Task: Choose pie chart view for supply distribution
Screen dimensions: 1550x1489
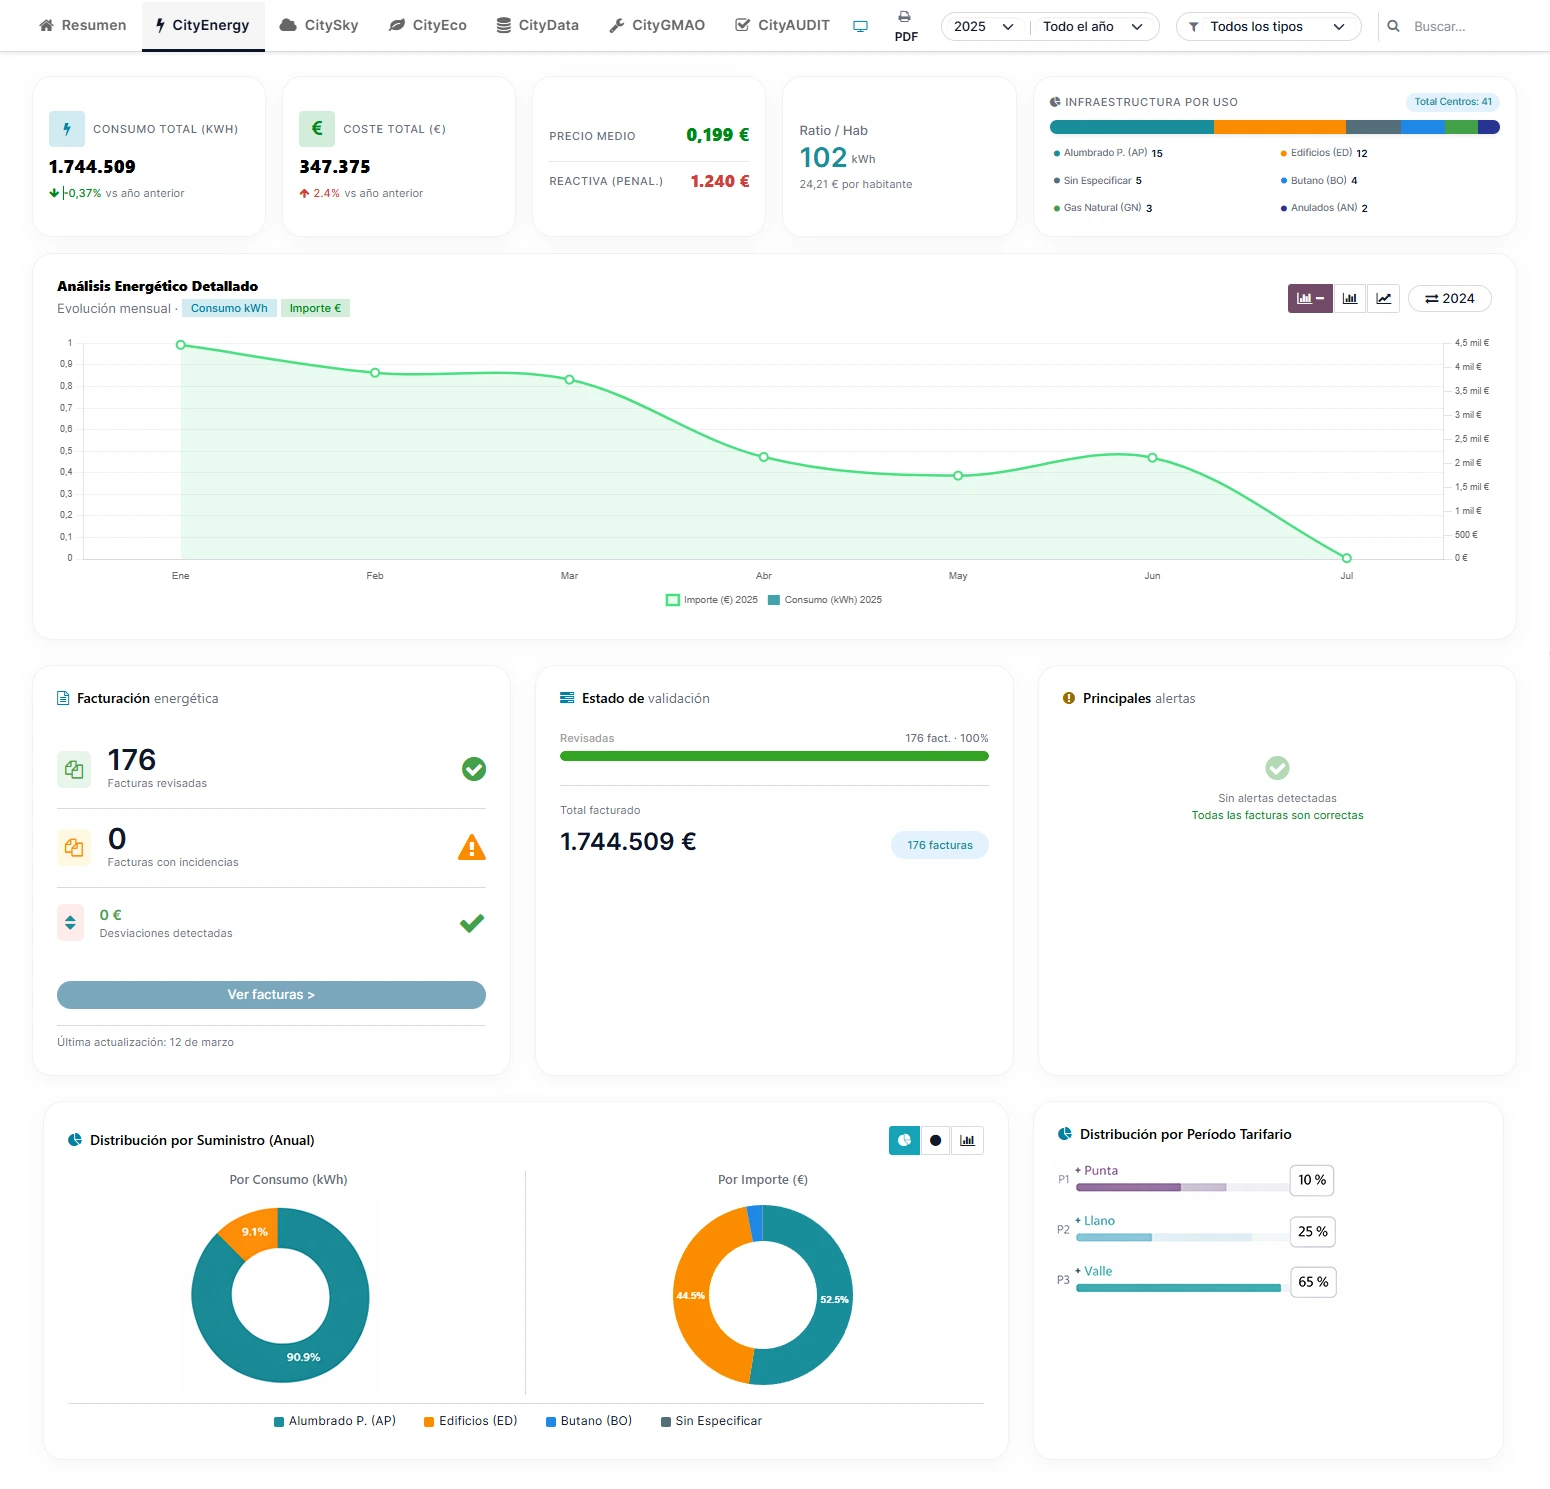Action: click(x=904, y=1140)
